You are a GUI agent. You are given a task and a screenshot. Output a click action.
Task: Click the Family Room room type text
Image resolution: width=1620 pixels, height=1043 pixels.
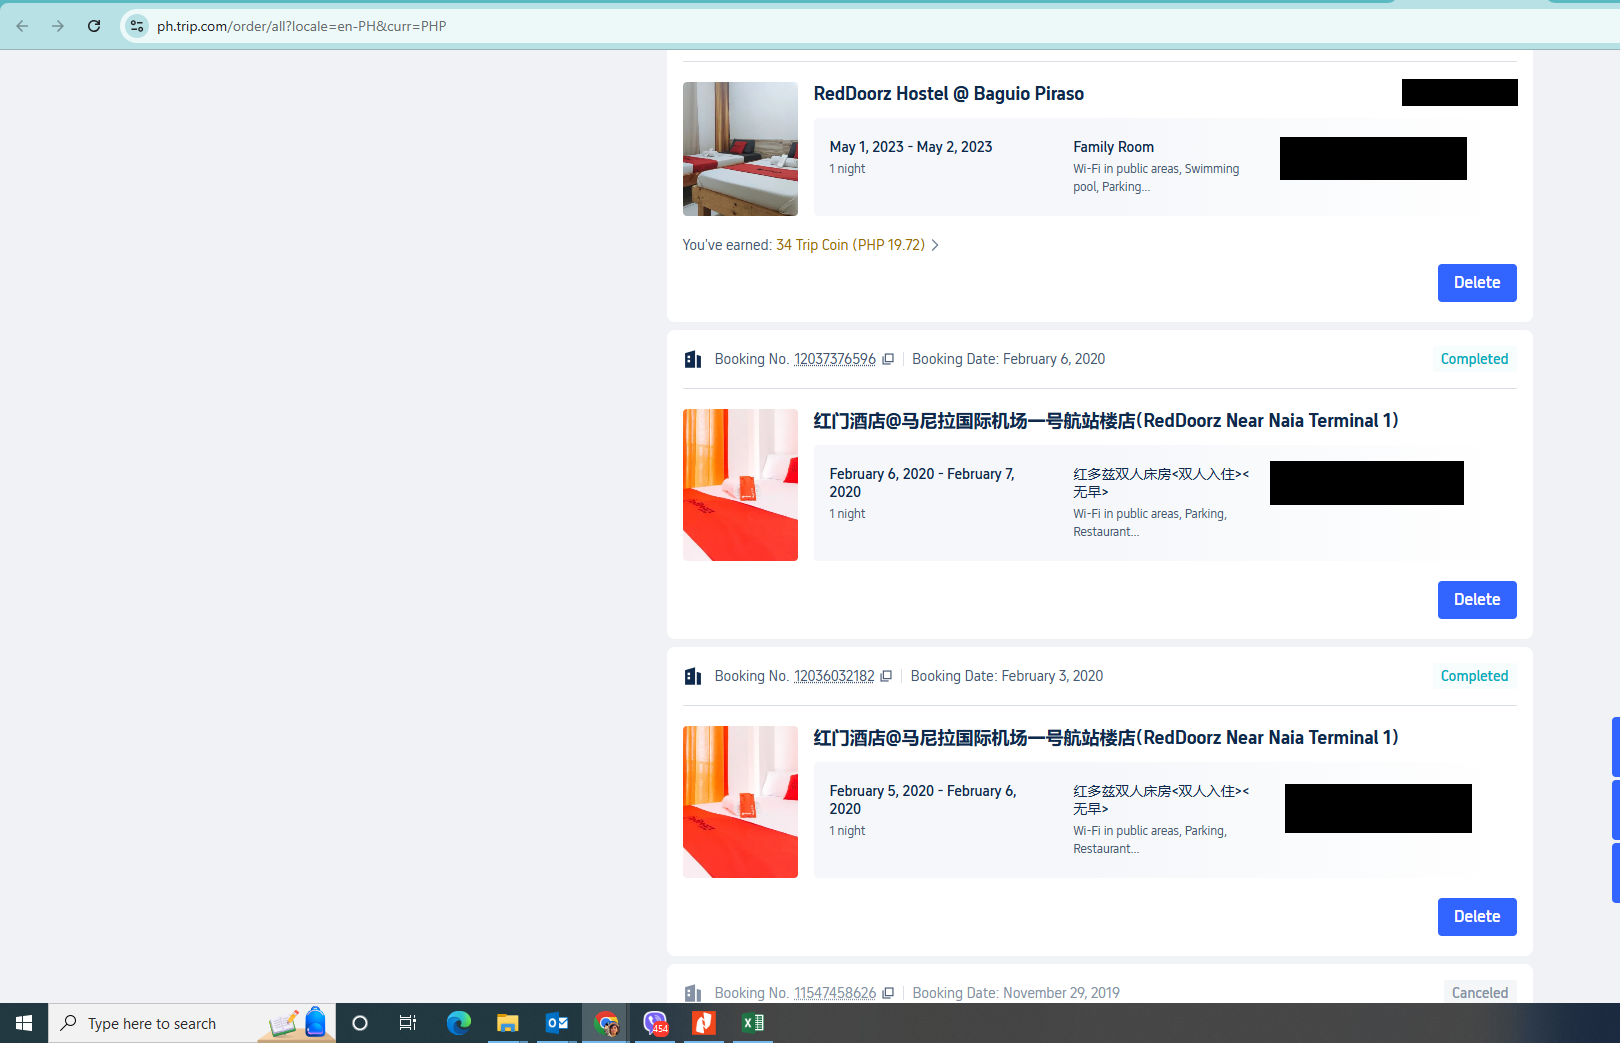[1113, 147]
